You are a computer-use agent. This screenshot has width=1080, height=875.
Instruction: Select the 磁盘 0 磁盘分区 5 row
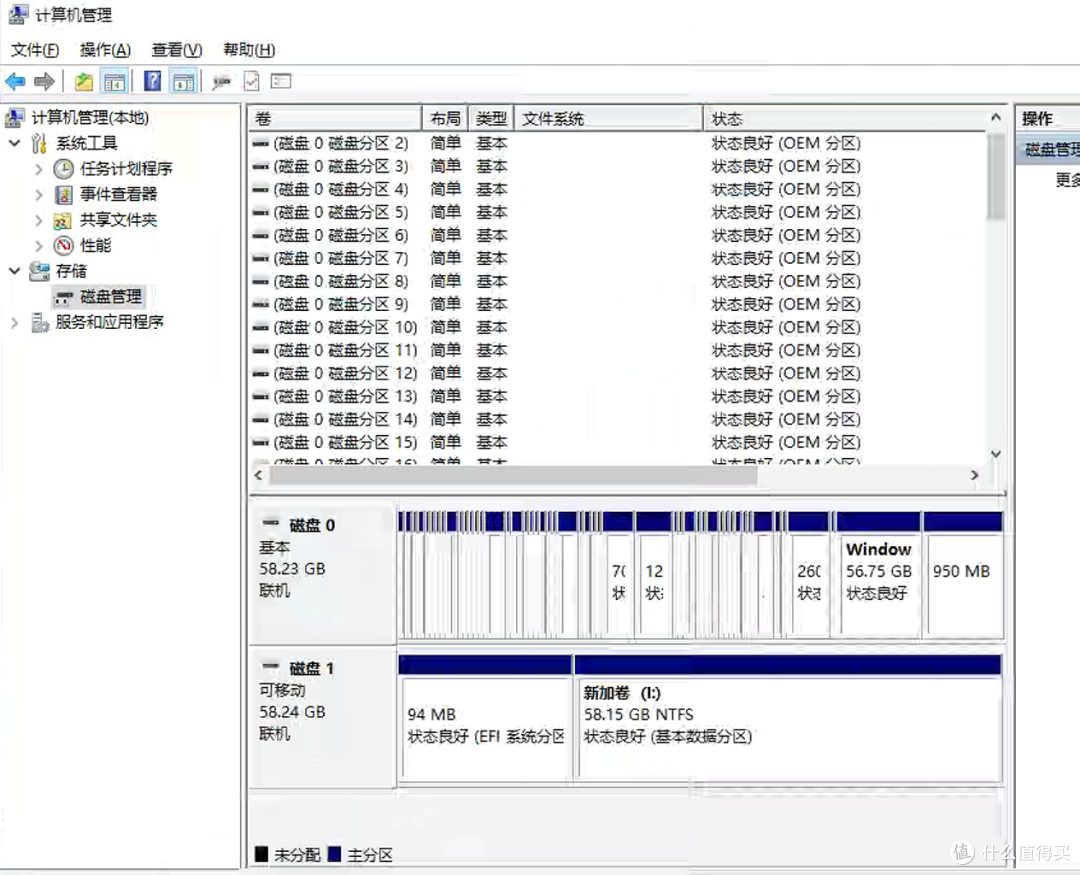click(x=617, y=212)
